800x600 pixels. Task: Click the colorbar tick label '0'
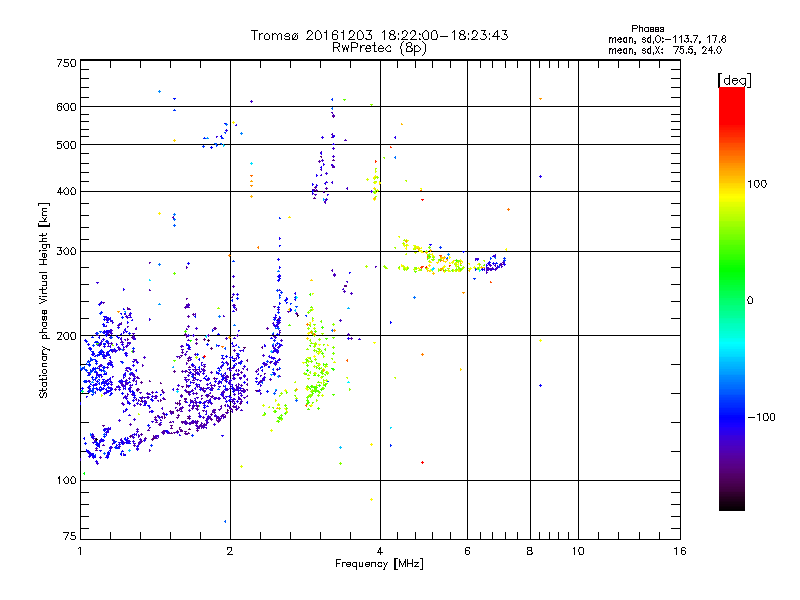(x=750, y=301)
